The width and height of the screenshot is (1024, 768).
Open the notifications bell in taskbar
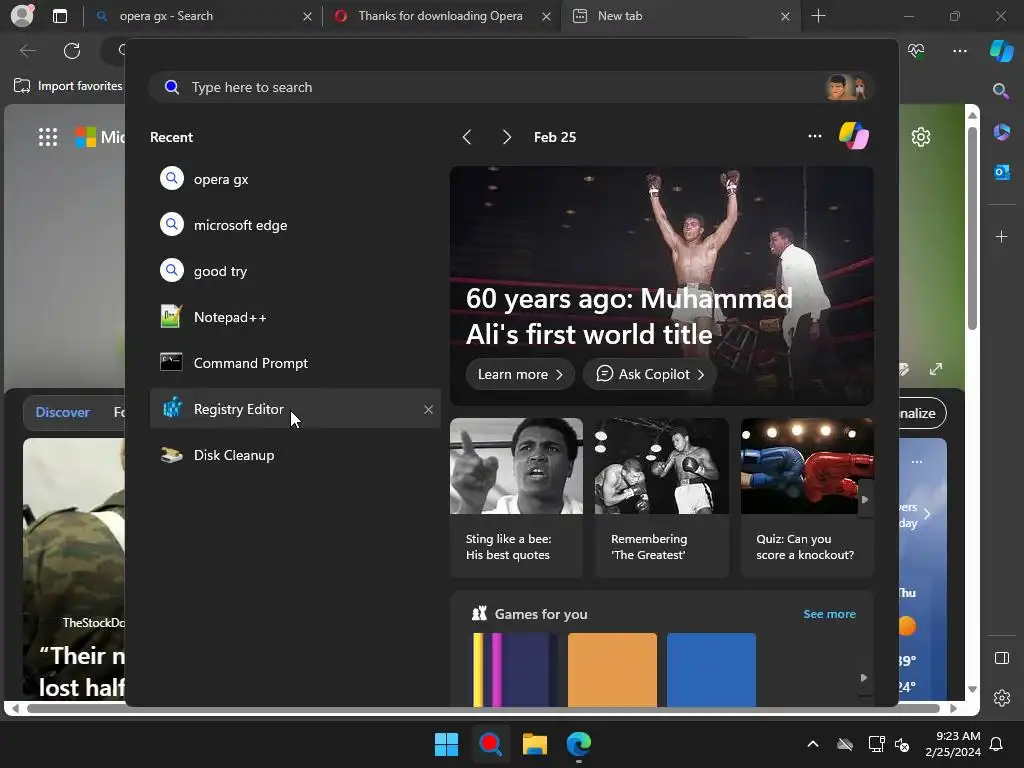pos(997,744)
